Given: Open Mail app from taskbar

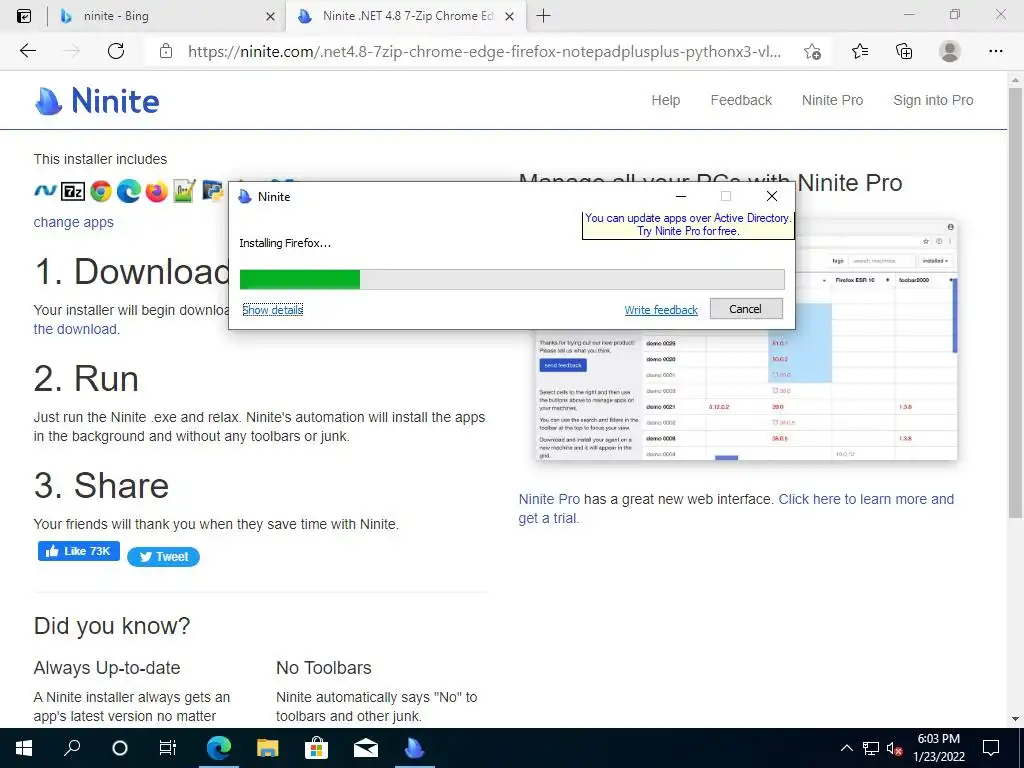Looking at the screenshot, I should tap(366, 748).
